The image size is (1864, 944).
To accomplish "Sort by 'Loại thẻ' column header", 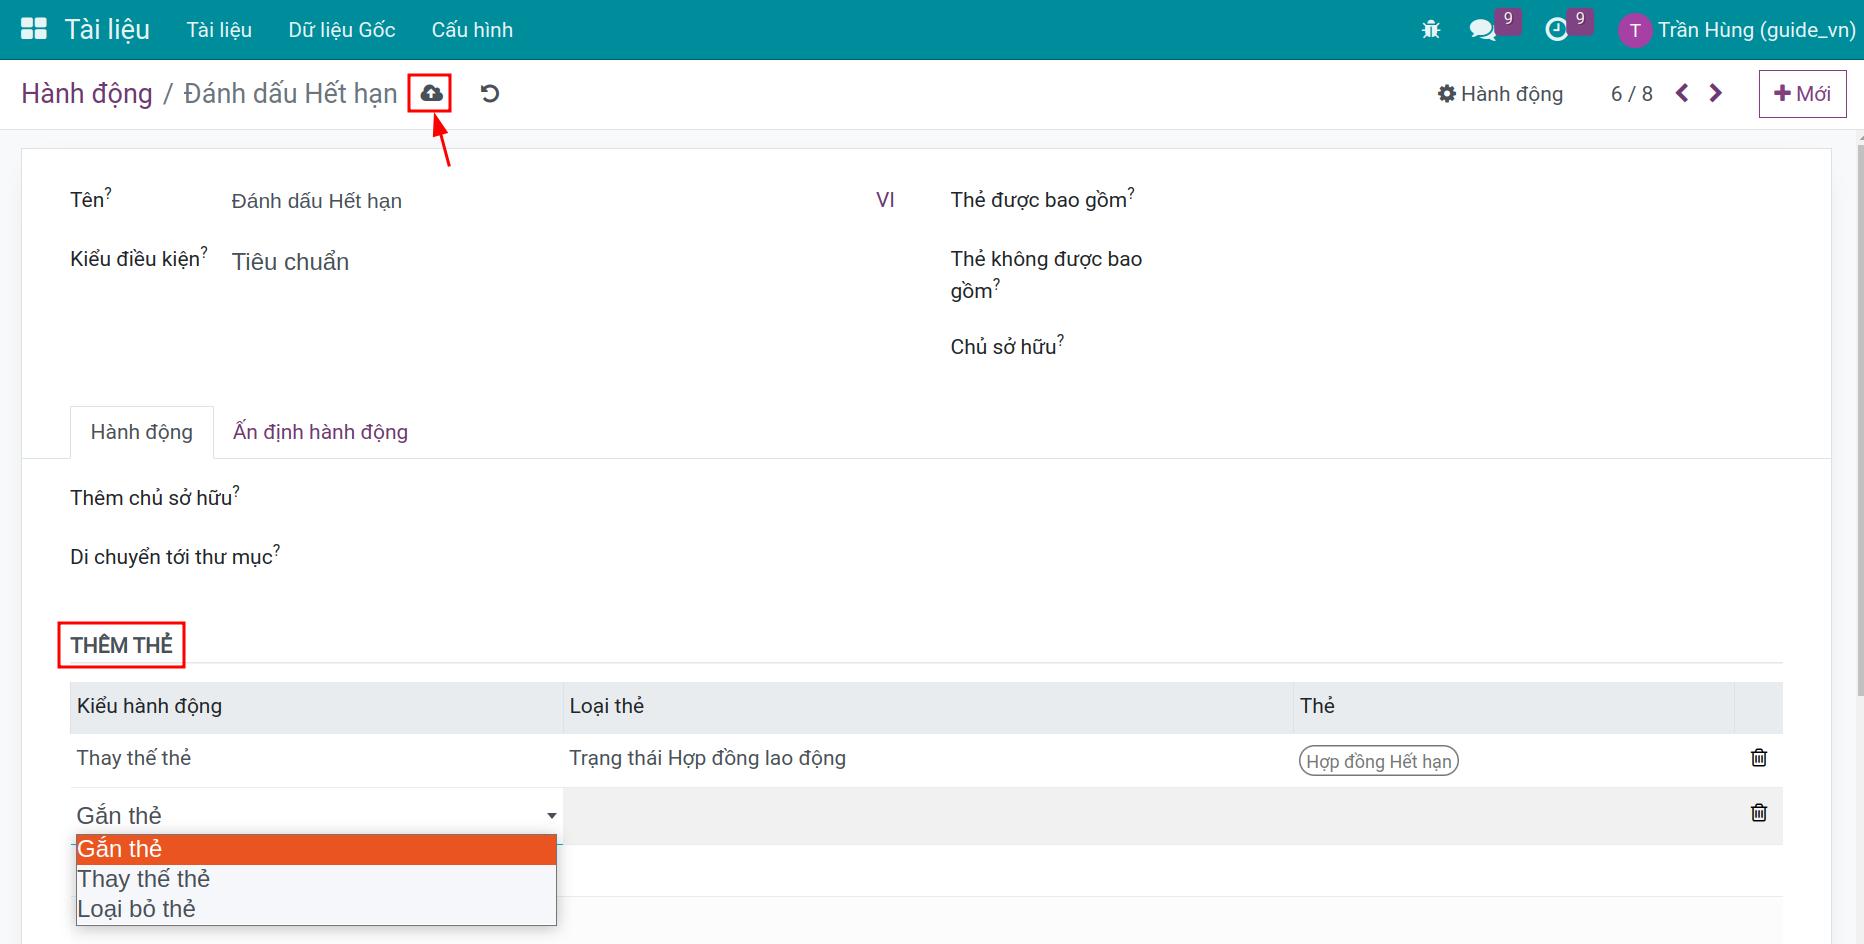I will click(927, 707).
